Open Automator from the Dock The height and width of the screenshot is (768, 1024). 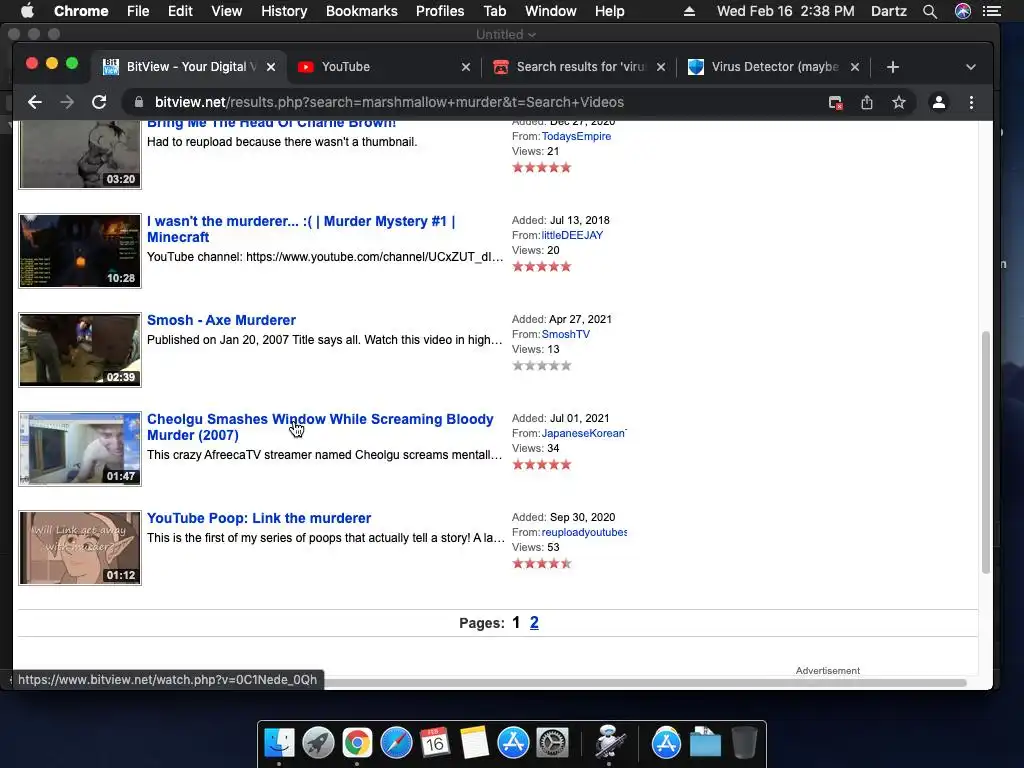coord(610,743)
